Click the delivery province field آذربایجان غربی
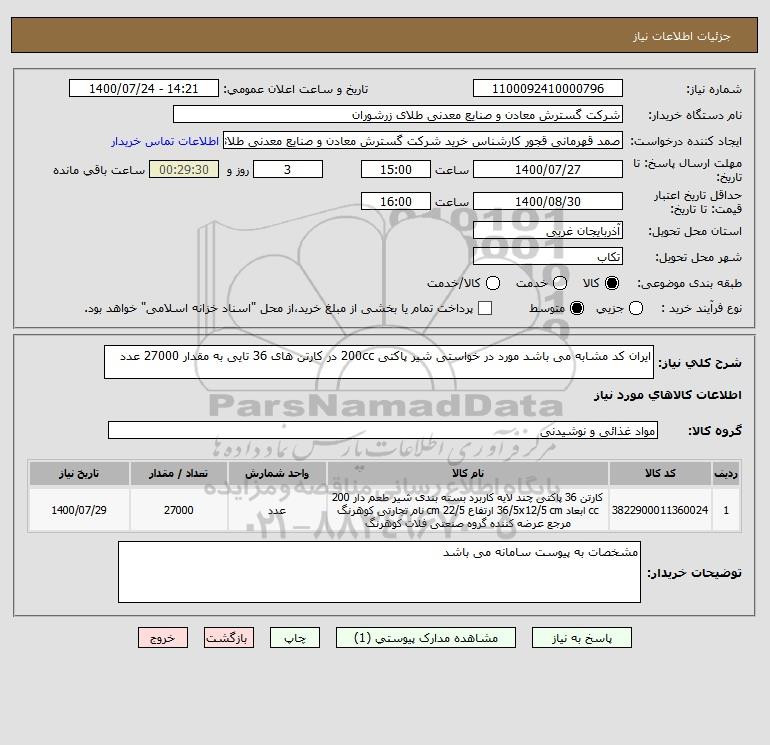Image resolution: width=770 pixels, height=745 pixels. point(548,230)
